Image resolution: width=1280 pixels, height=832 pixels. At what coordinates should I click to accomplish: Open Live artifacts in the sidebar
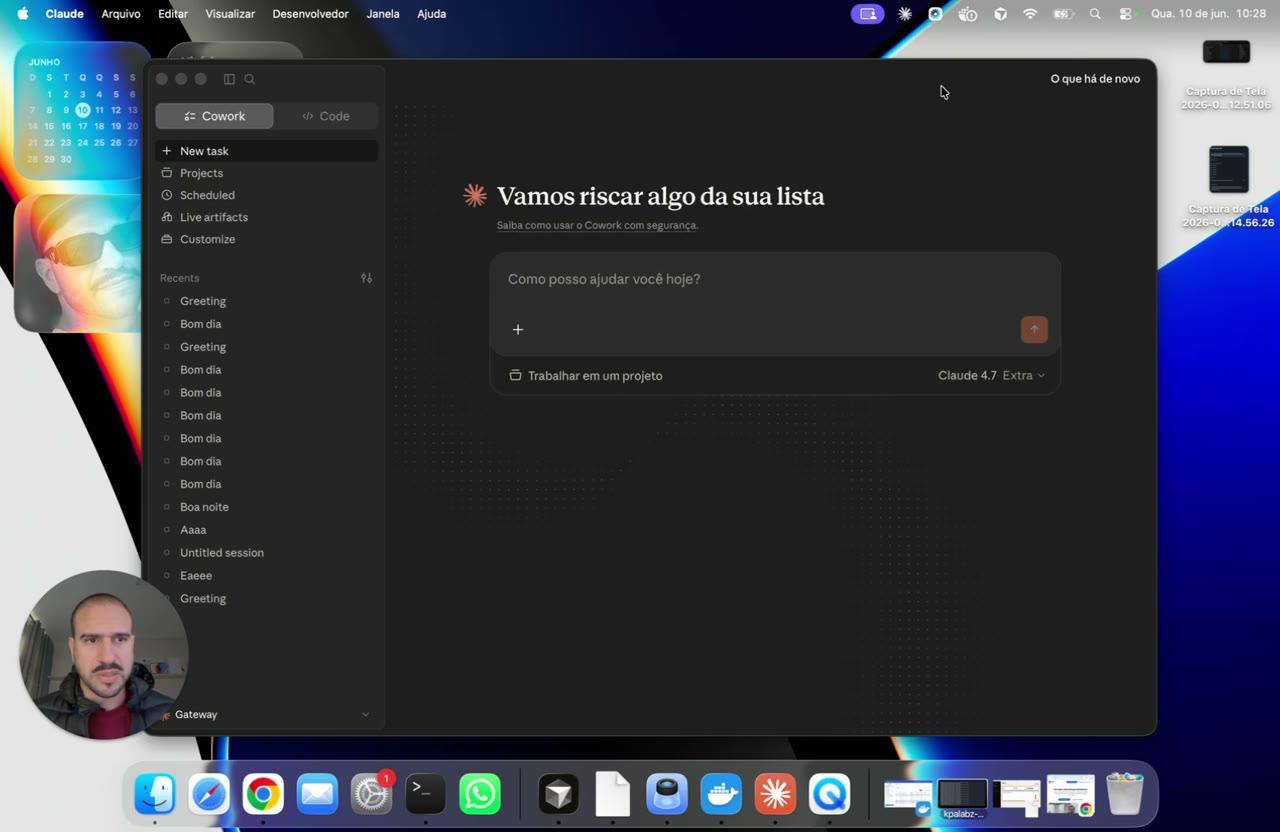coord(266,217)
